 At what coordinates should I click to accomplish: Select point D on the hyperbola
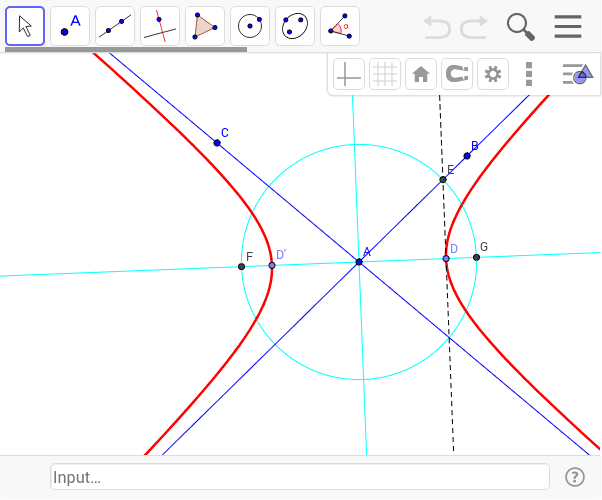point(446,259)
